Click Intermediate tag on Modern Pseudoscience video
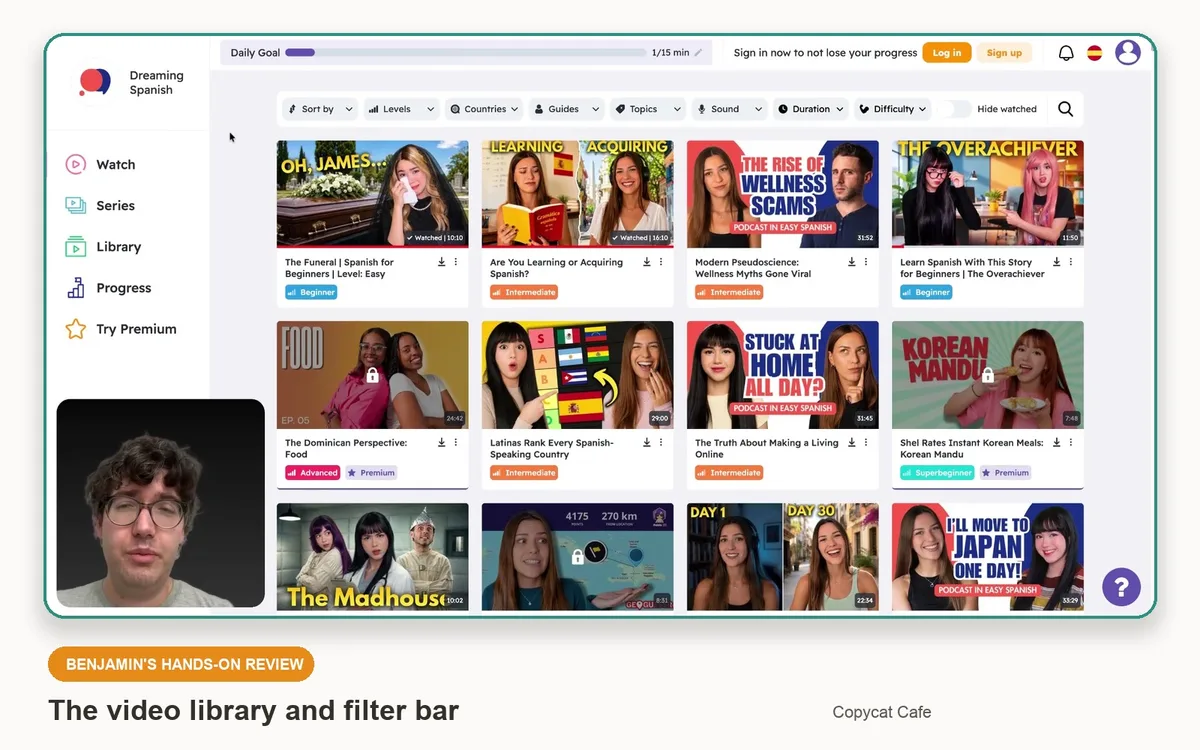The height and width of the screenshot is (750, 1200). (729, 292)
